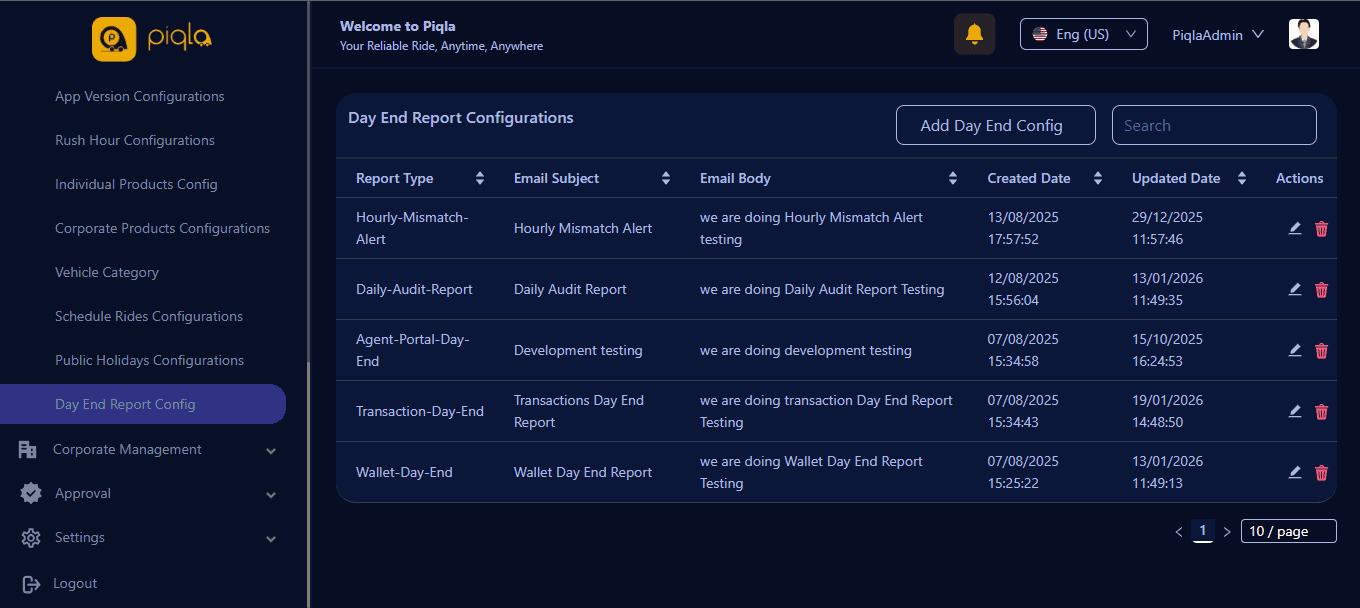This screenshot has width=1360, height=608.
Task: Open the Eng (US) language dropdown
Action: click(1083, 34)
